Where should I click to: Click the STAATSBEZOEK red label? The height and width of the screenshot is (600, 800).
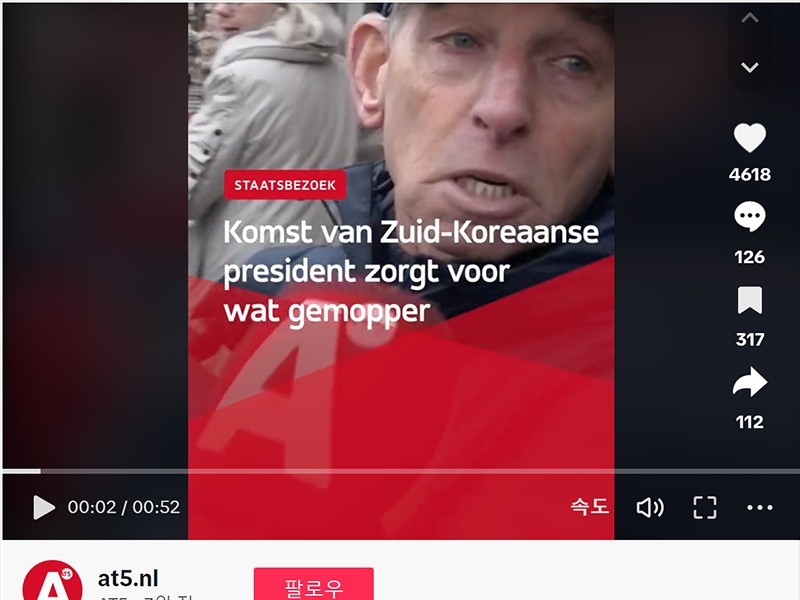[x=285, y=185]
